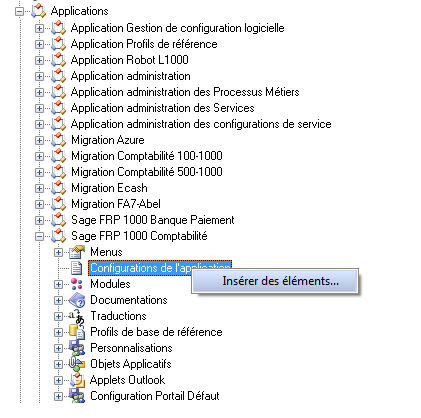Choose Insérer des éléments... from context menu

275,281
